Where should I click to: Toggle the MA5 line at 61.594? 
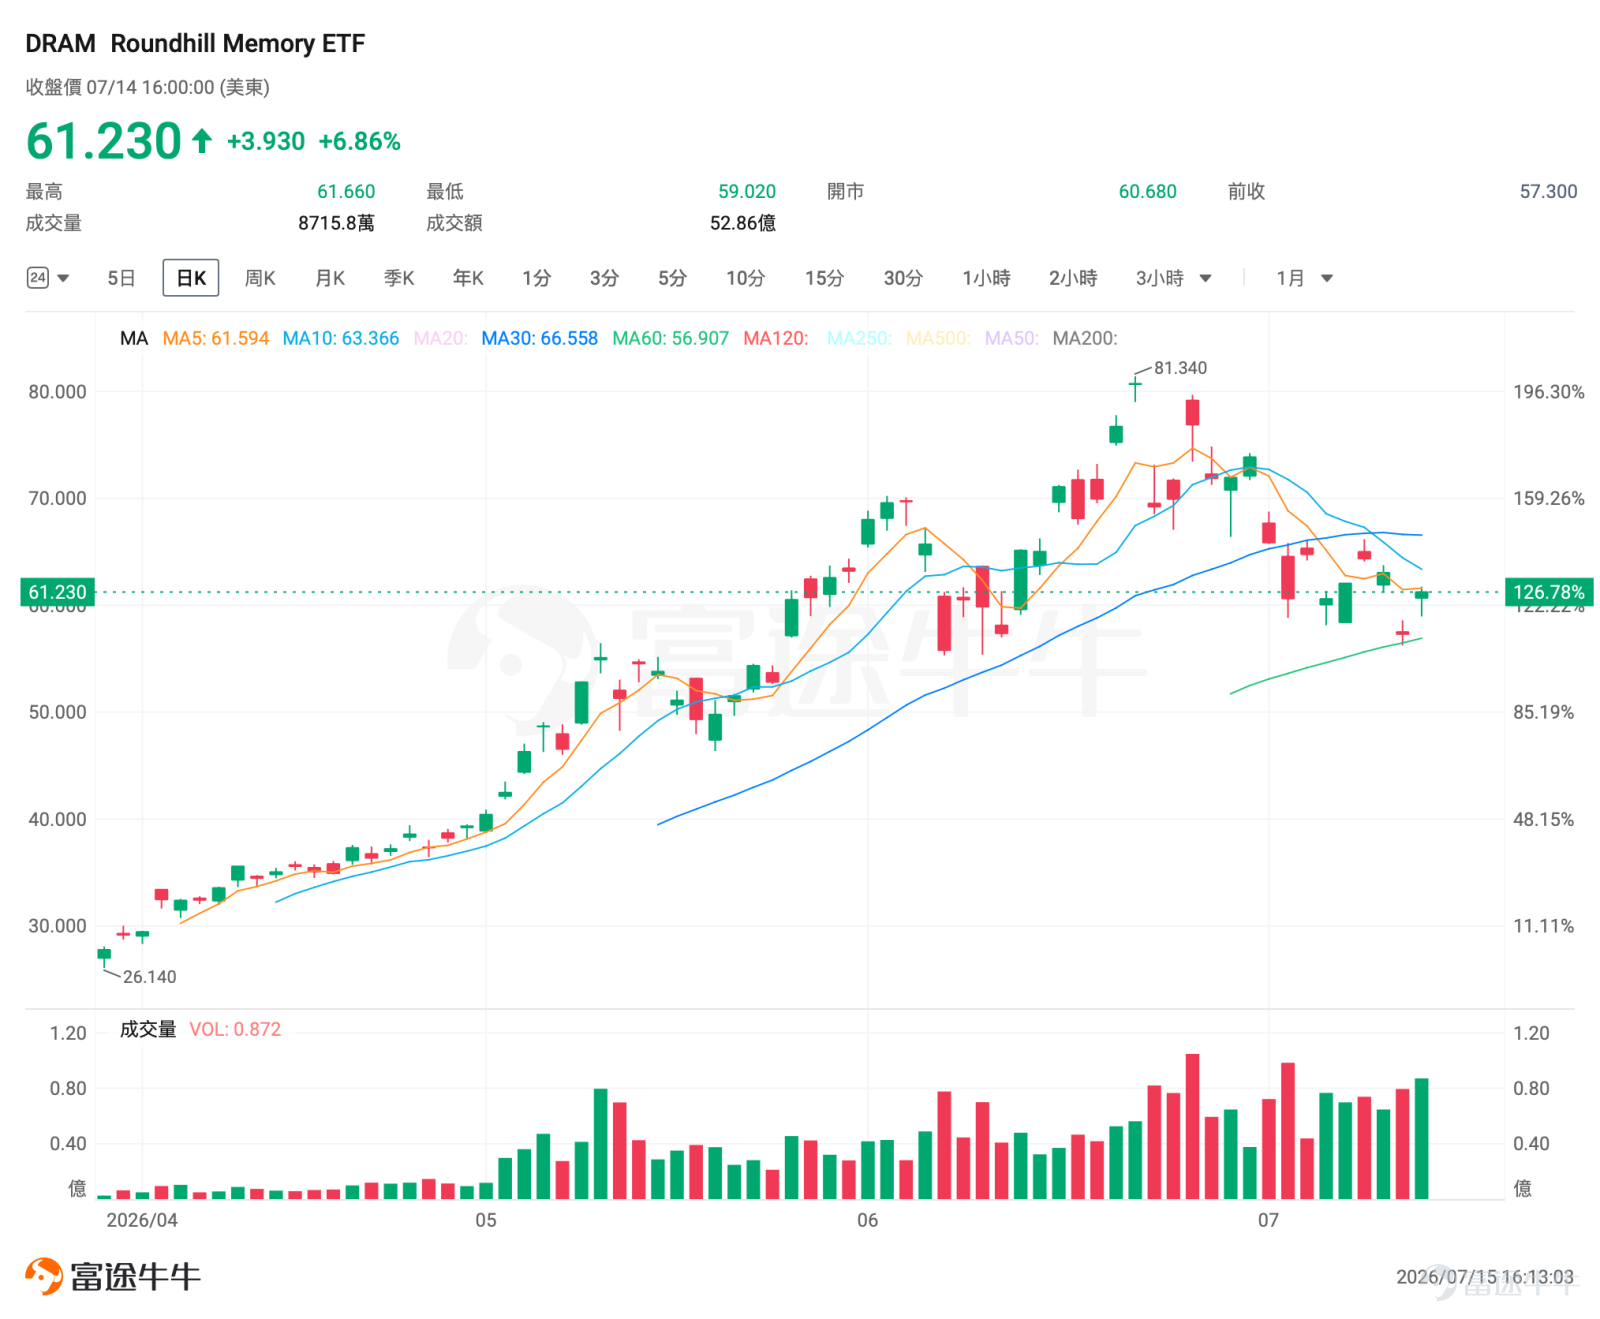coord(216,338)
